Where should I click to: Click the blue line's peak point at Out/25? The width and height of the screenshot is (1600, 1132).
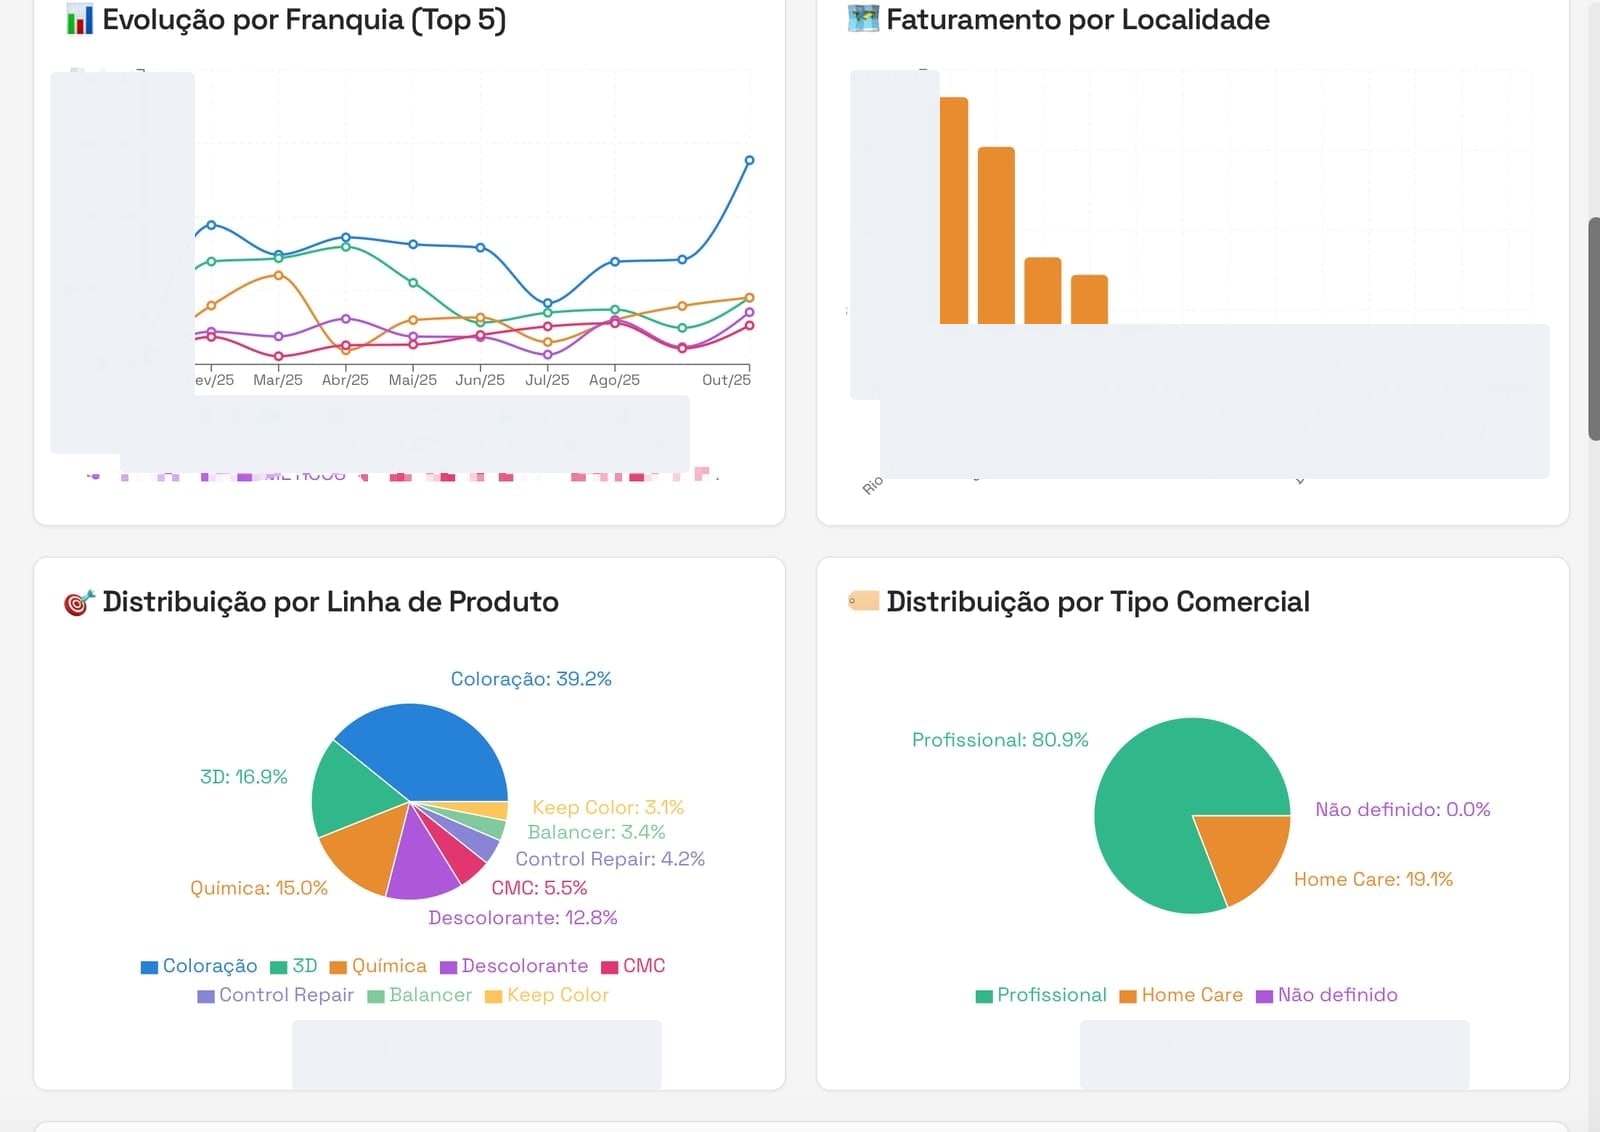[x=750, y=160]
